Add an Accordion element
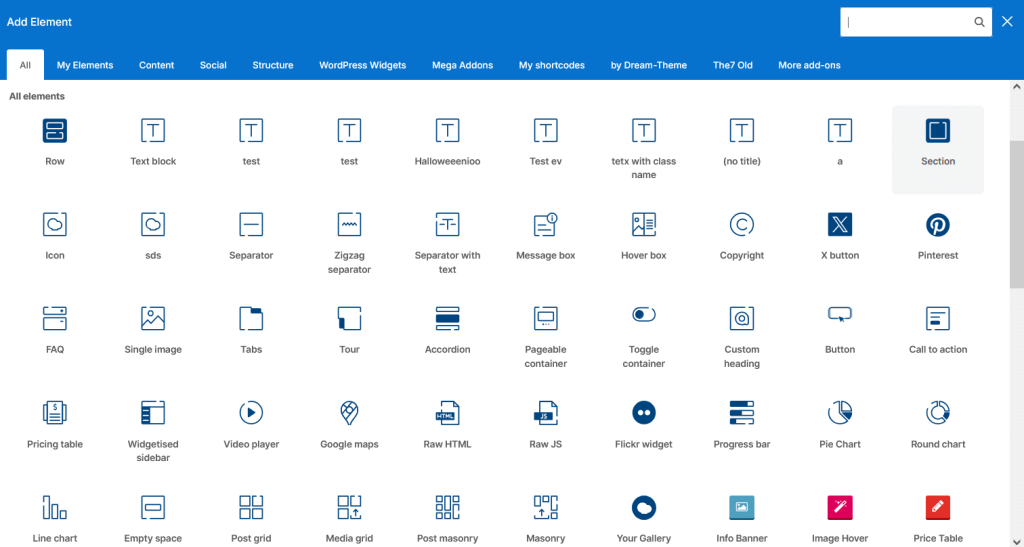 (447, 330)
